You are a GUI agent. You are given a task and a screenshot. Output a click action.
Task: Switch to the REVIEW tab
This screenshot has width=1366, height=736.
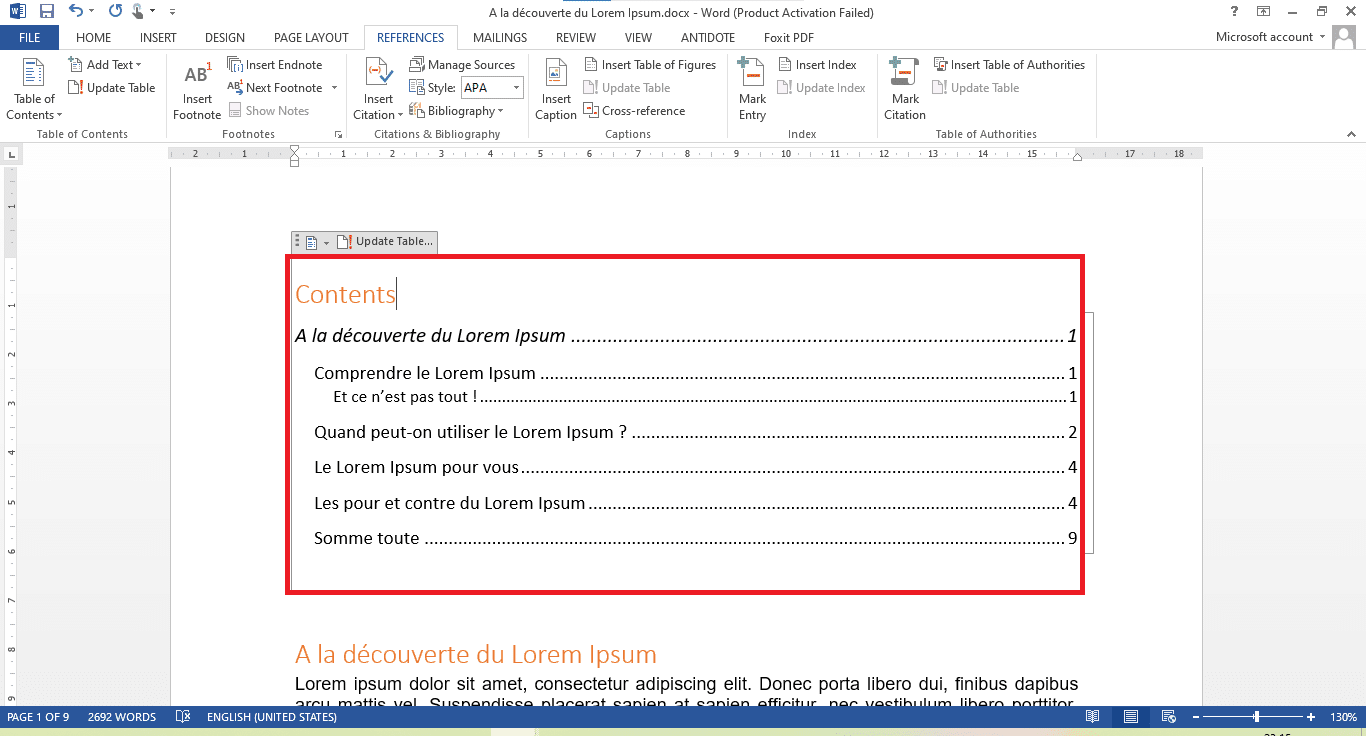[576, 38]
